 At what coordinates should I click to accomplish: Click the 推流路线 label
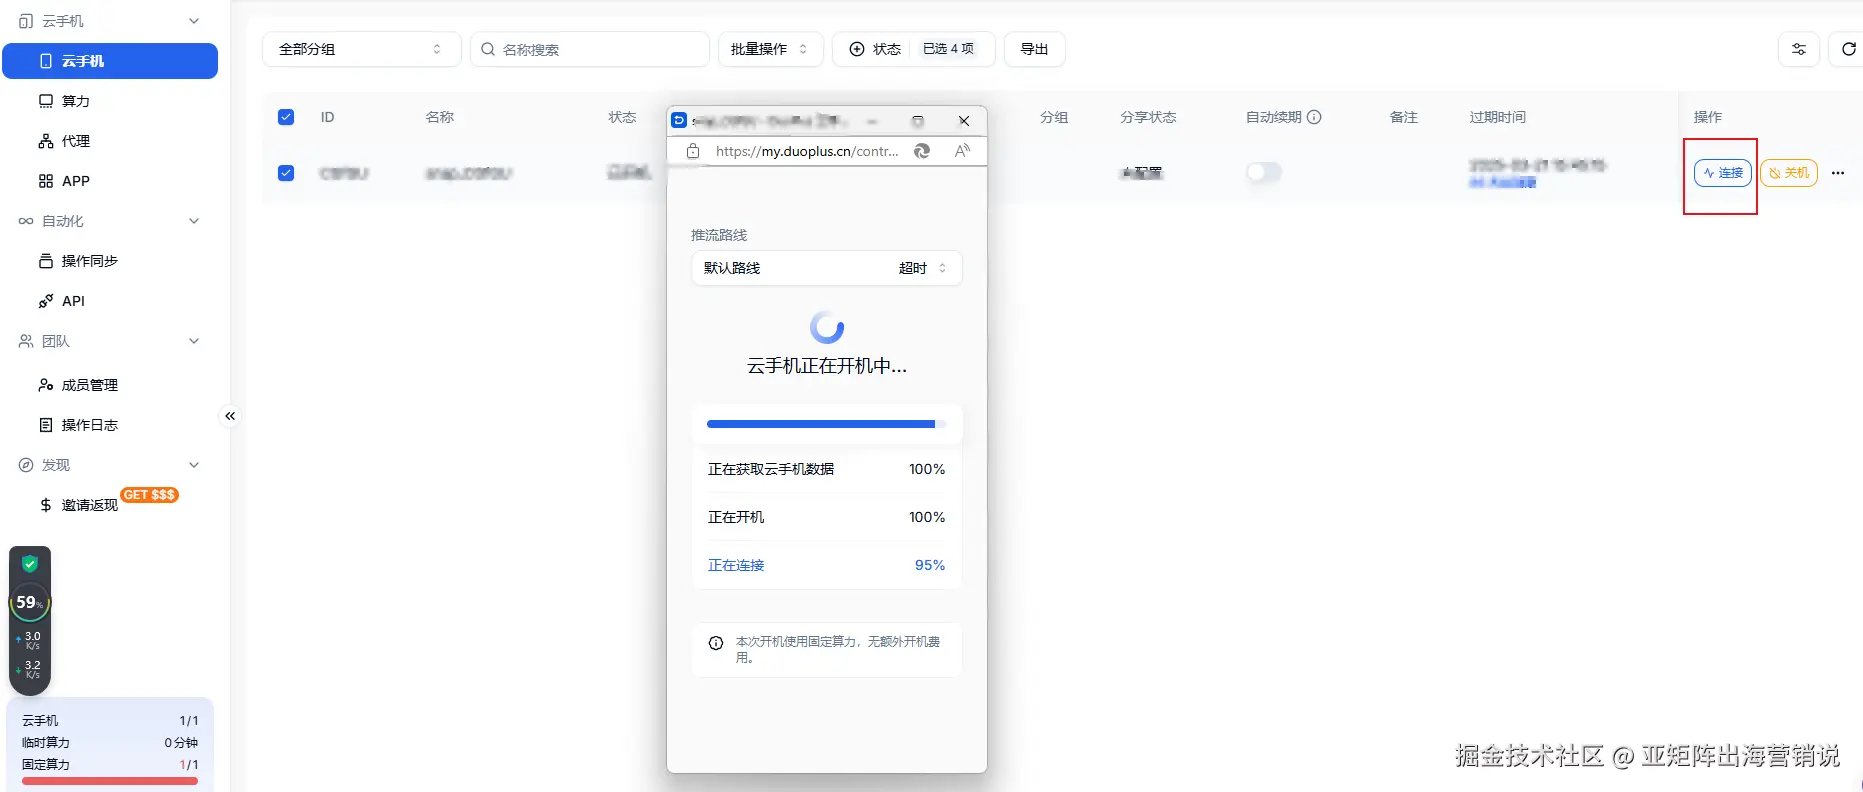tap(719, 235)
